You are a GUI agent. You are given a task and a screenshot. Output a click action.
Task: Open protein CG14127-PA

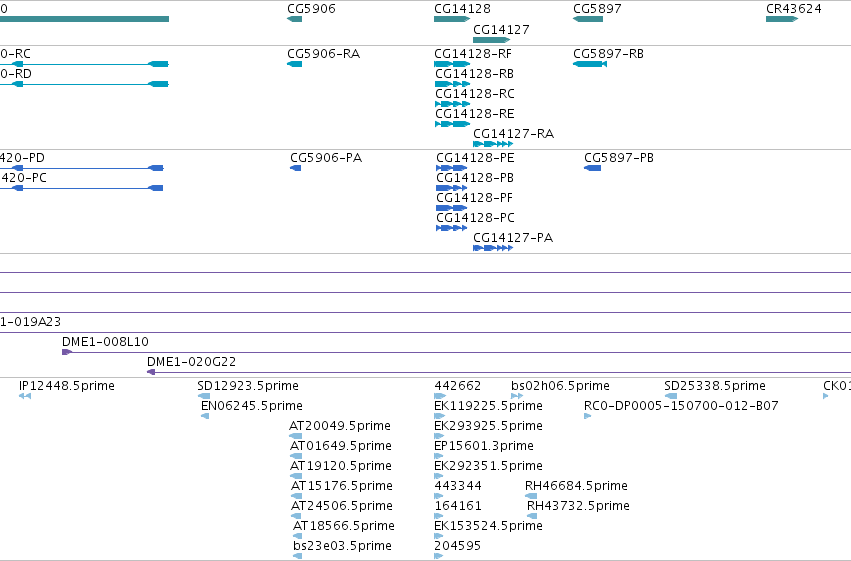513,238
